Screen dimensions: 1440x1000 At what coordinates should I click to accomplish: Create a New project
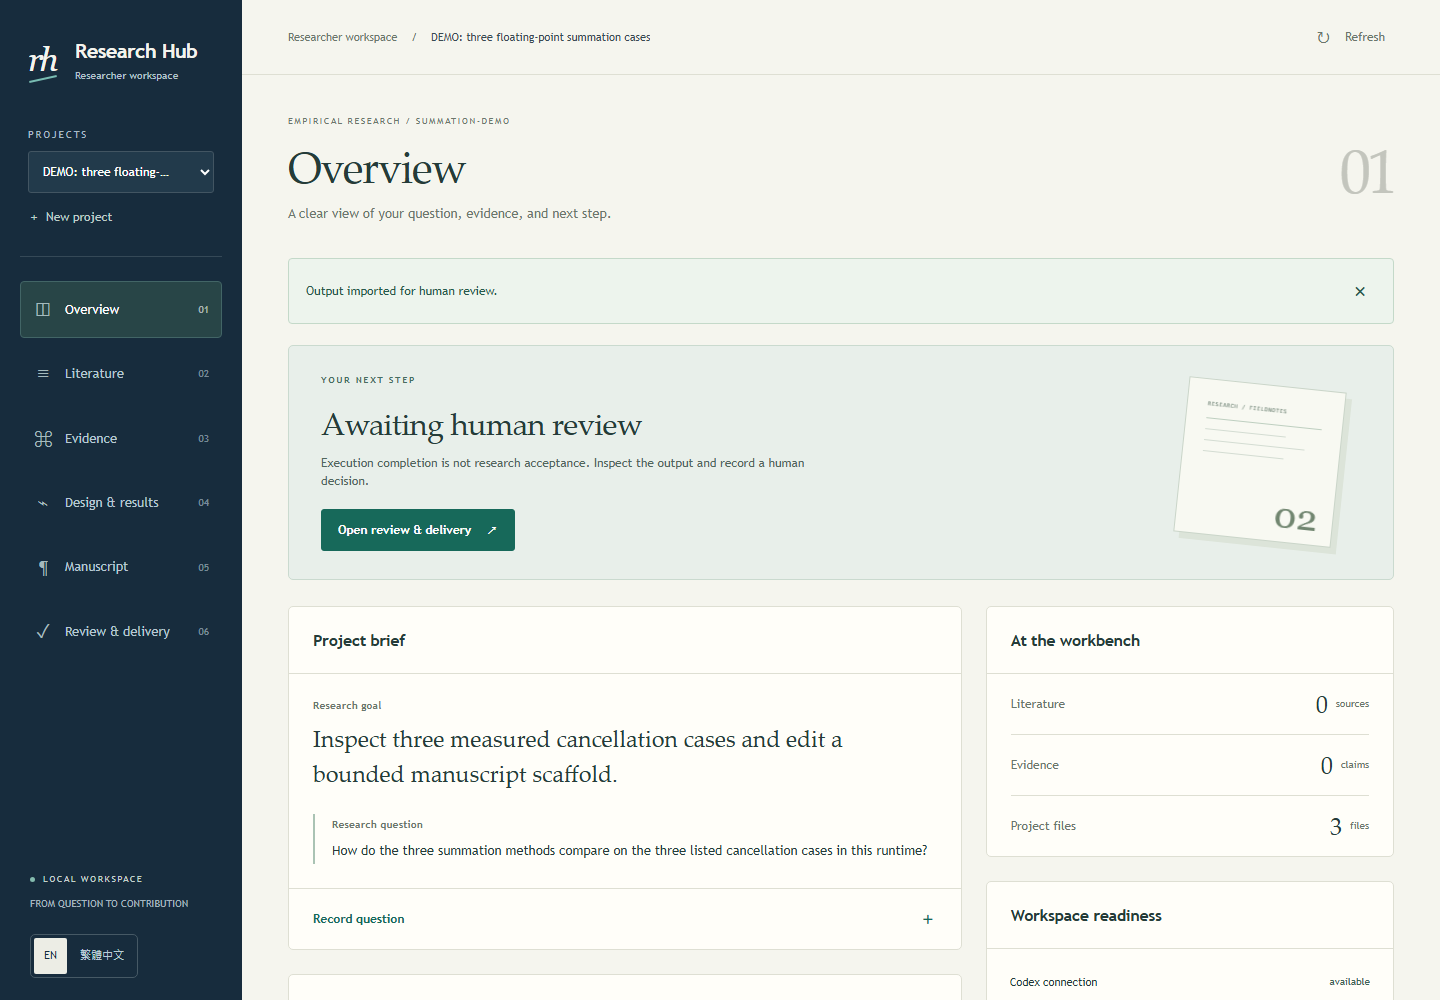[x=71, y=217]
